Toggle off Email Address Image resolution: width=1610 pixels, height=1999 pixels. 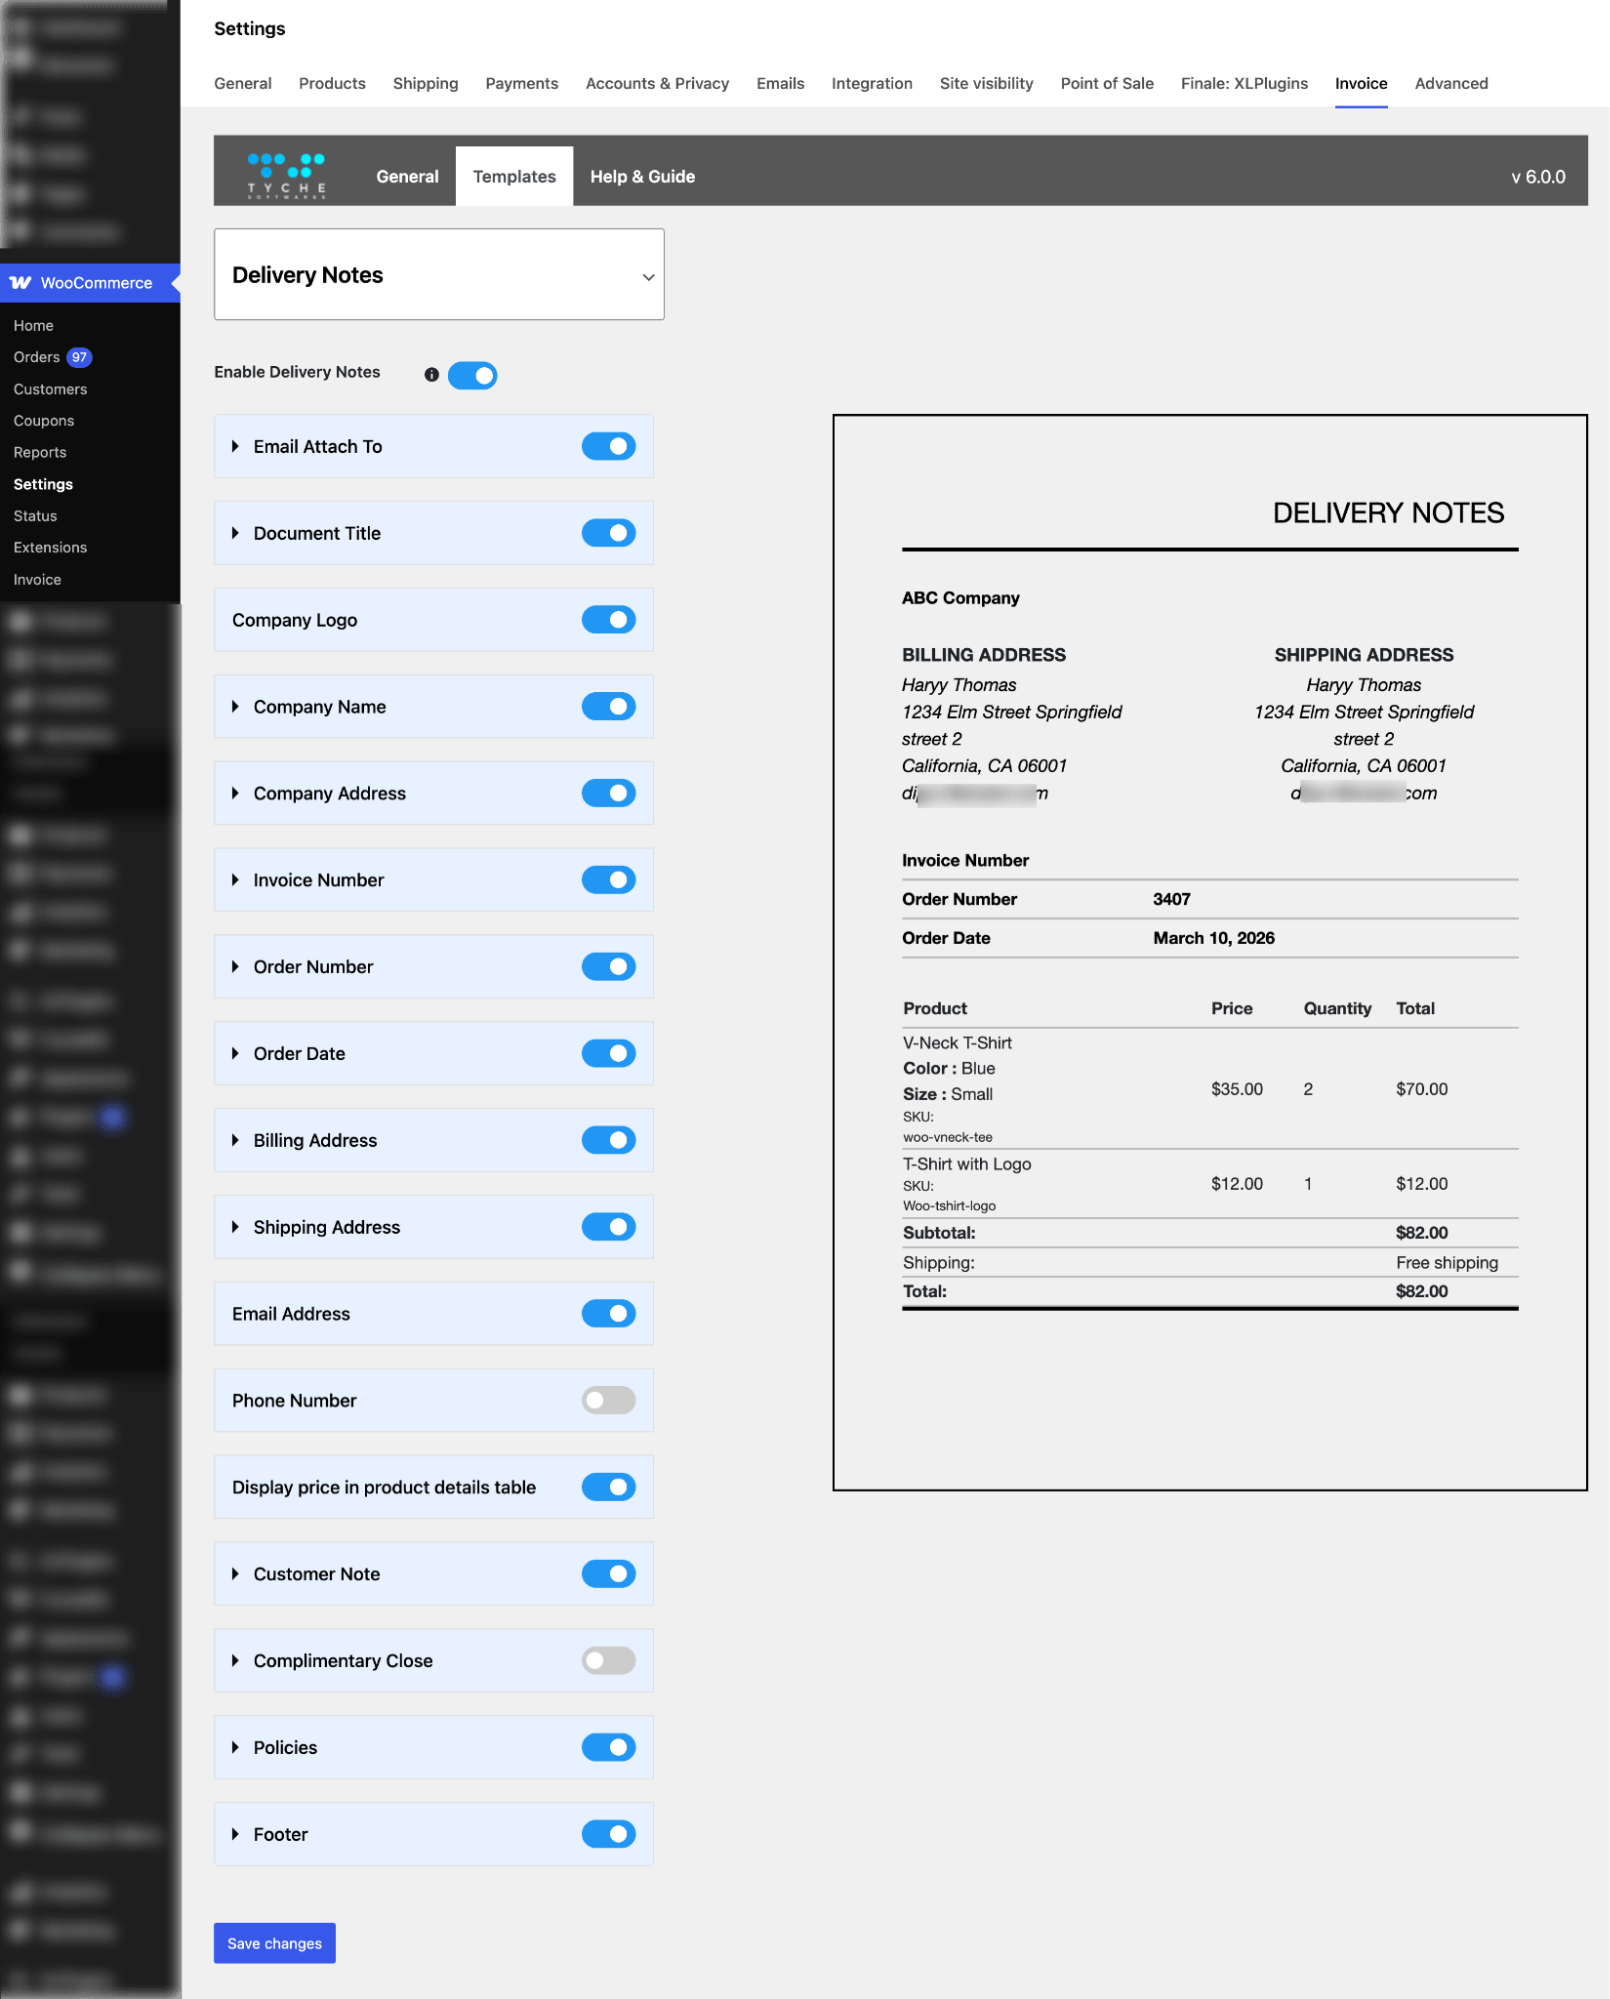608,1313
